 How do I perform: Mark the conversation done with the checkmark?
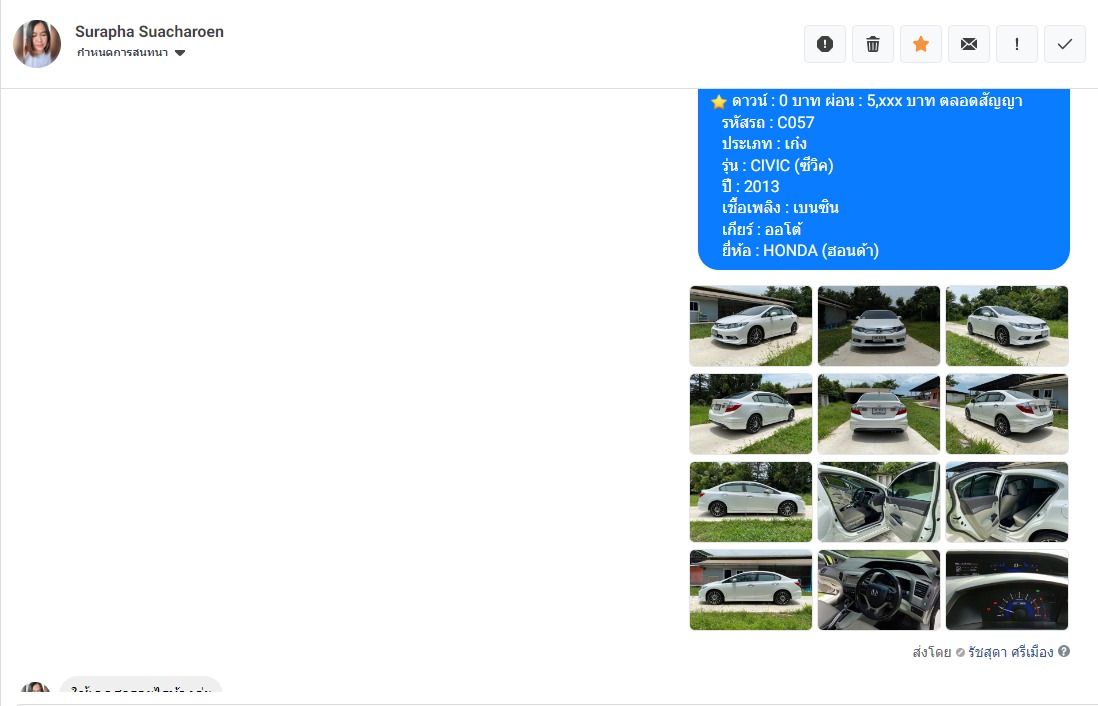coord(1064,44)
